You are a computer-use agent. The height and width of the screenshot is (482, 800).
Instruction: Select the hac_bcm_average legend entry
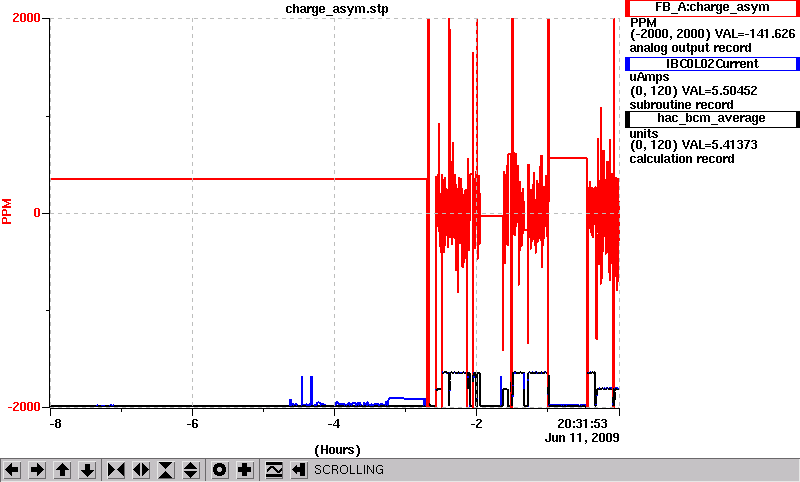tap(712, 118)
